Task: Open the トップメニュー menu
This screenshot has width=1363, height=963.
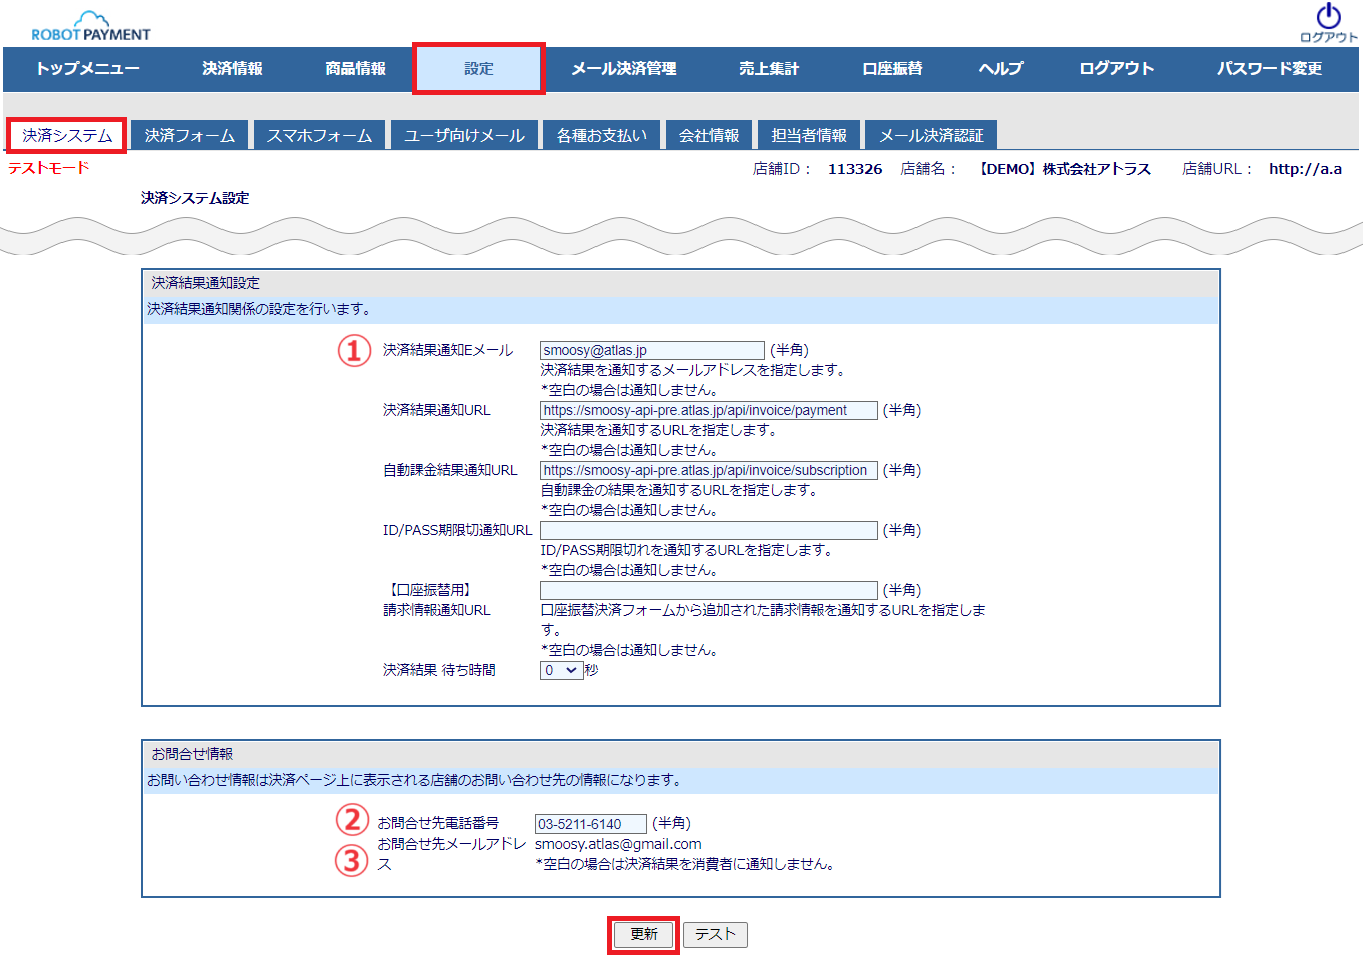Action: [88, 69]
